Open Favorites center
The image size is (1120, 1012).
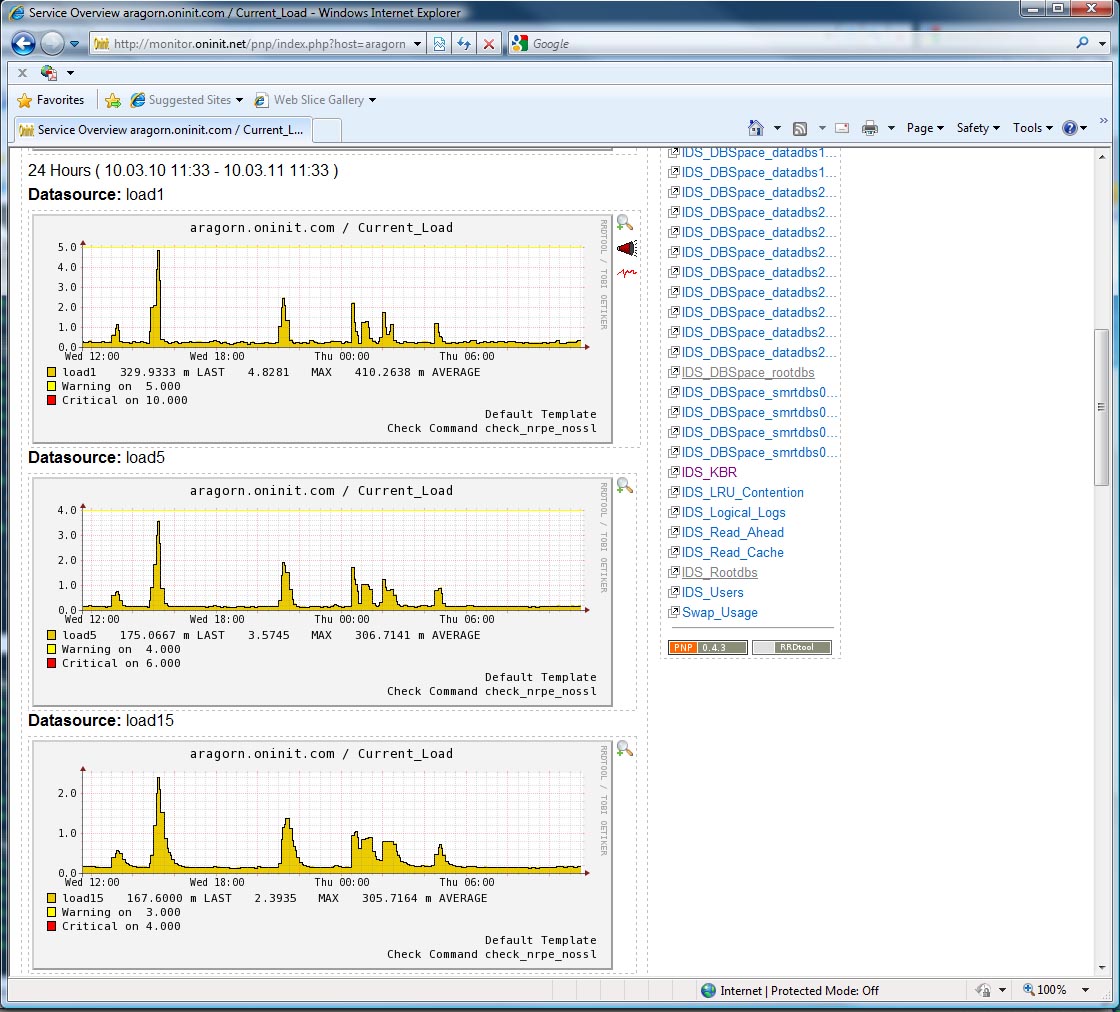click(x=51, y=100)
